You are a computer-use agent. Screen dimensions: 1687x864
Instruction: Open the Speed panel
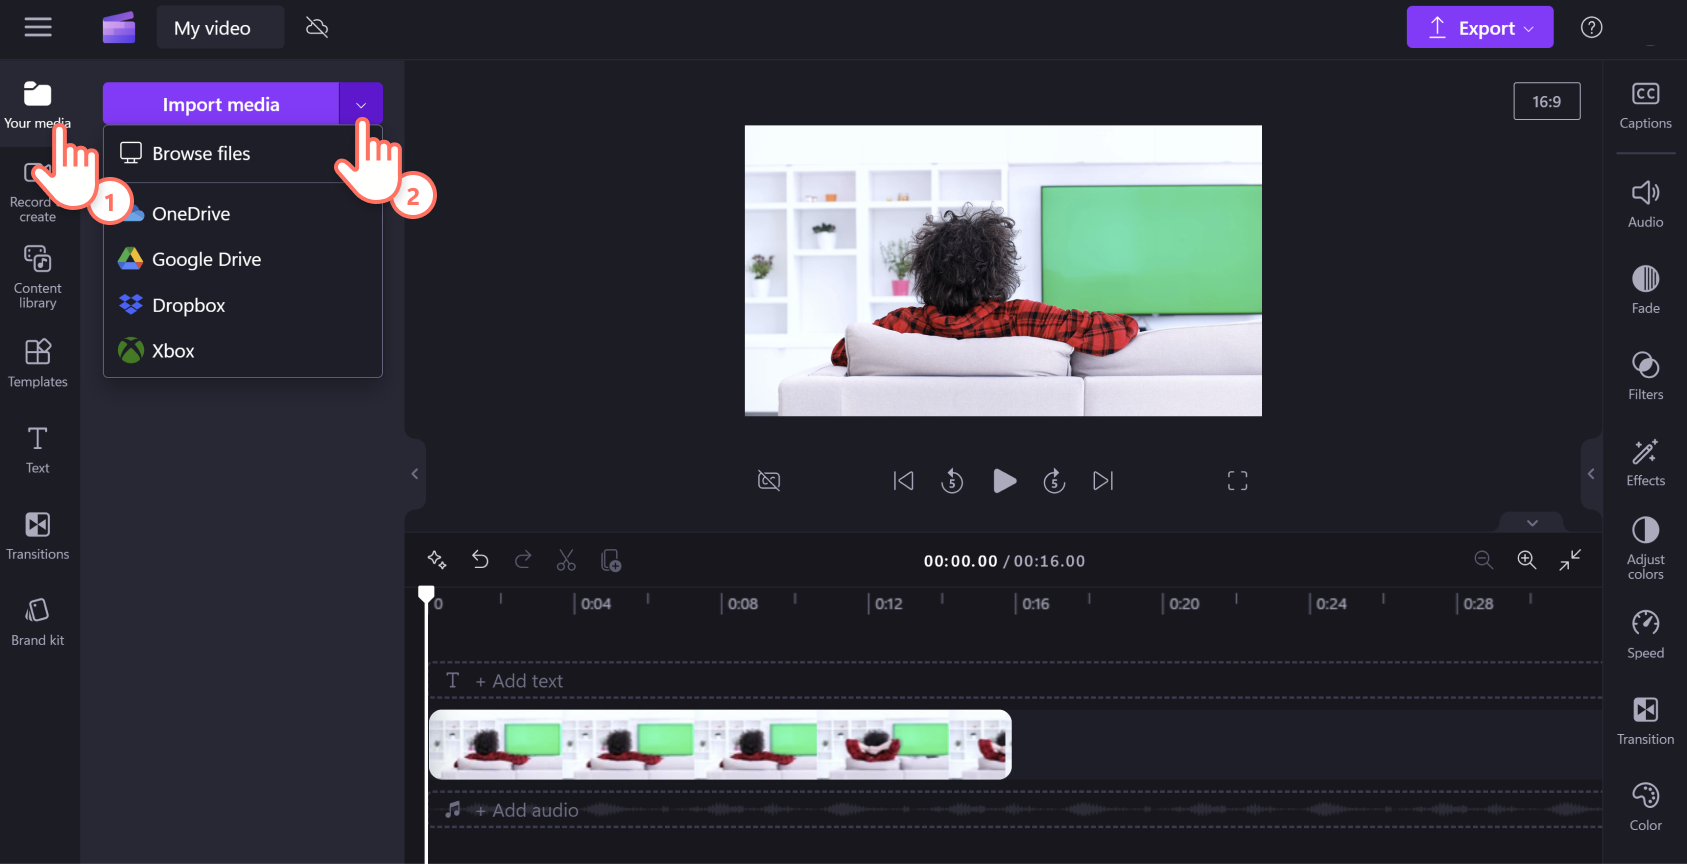coord(1645,634)
